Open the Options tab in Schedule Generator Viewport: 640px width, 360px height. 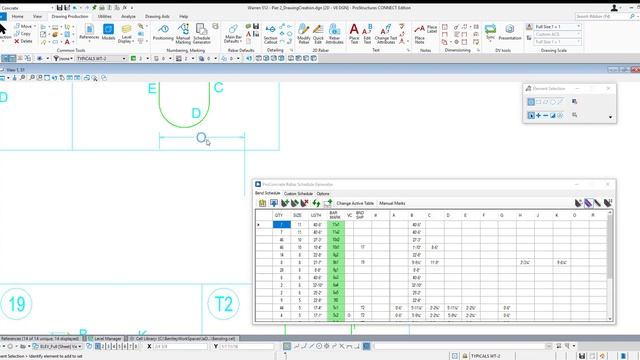tap(323, 194)
